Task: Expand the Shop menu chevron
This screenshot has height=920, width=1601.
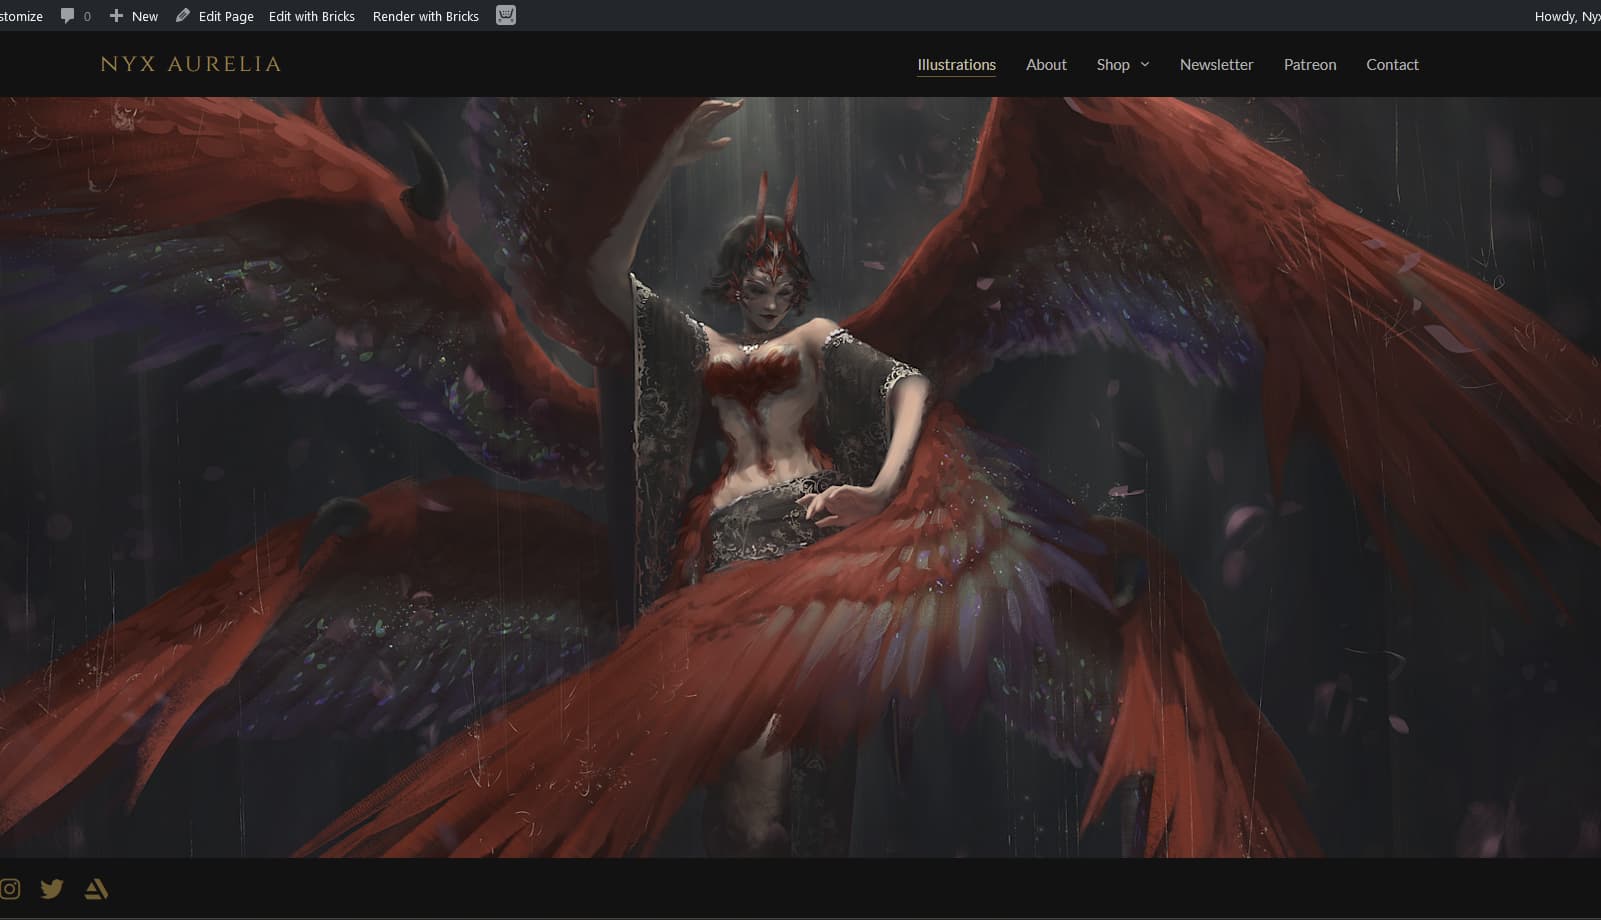Action: [1145, 64]
